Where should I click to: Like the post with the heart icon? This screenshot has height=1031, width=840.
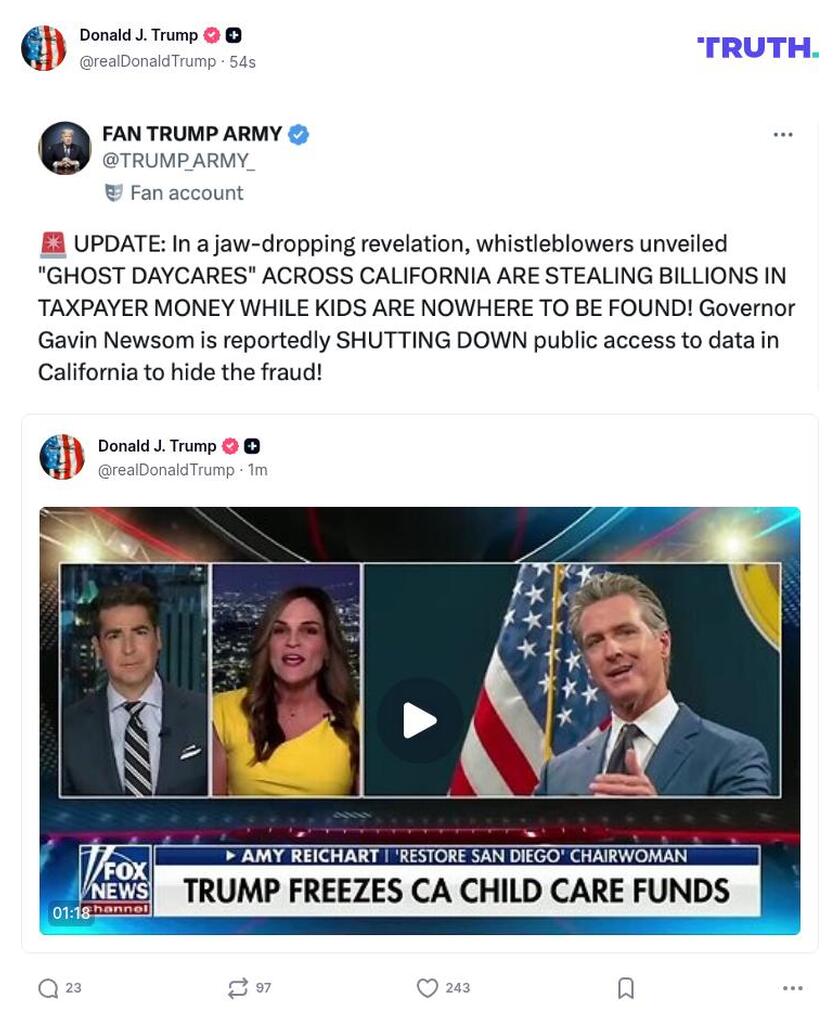pos(427,988)
